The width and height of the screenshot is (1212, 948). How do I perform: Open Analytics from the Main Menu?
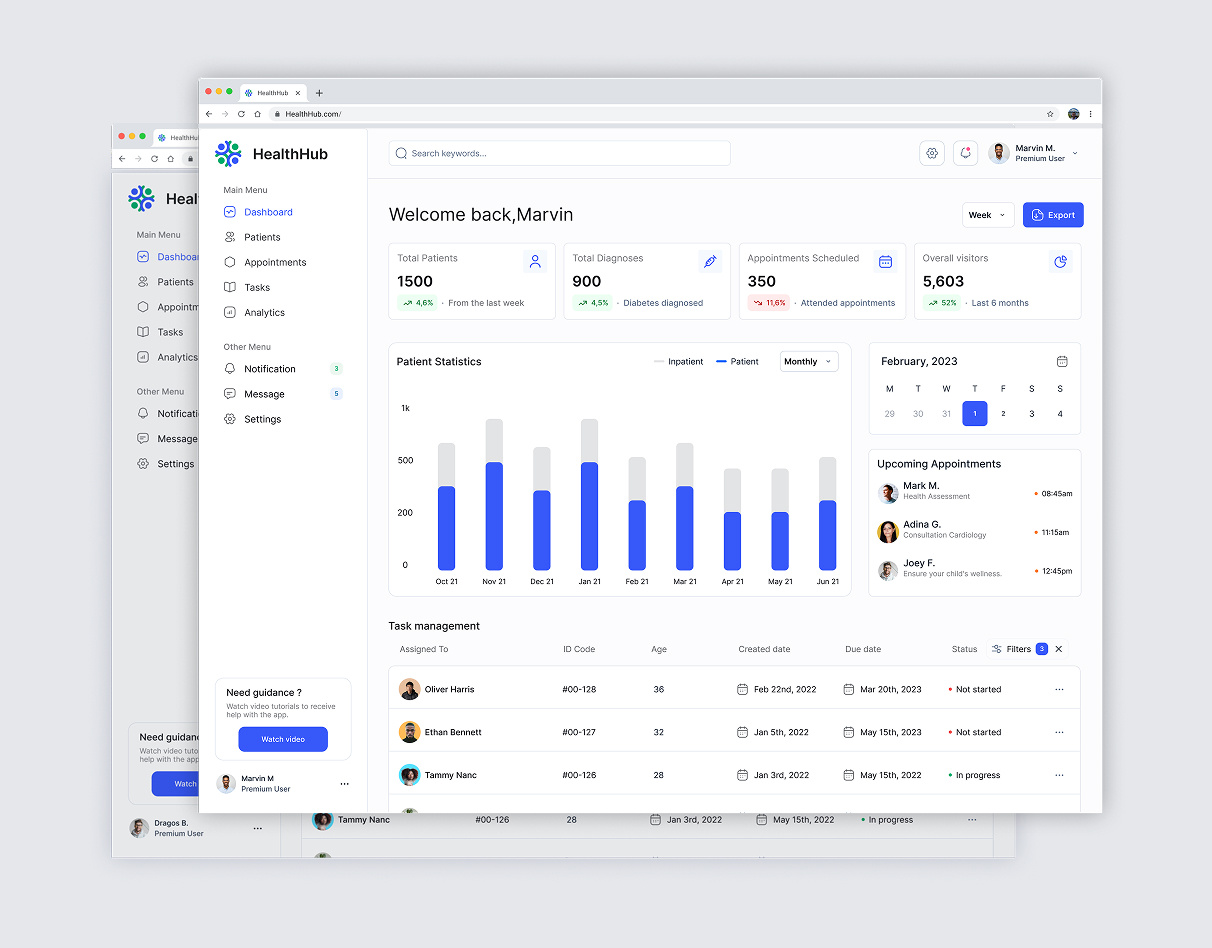[x=263, y=312]
